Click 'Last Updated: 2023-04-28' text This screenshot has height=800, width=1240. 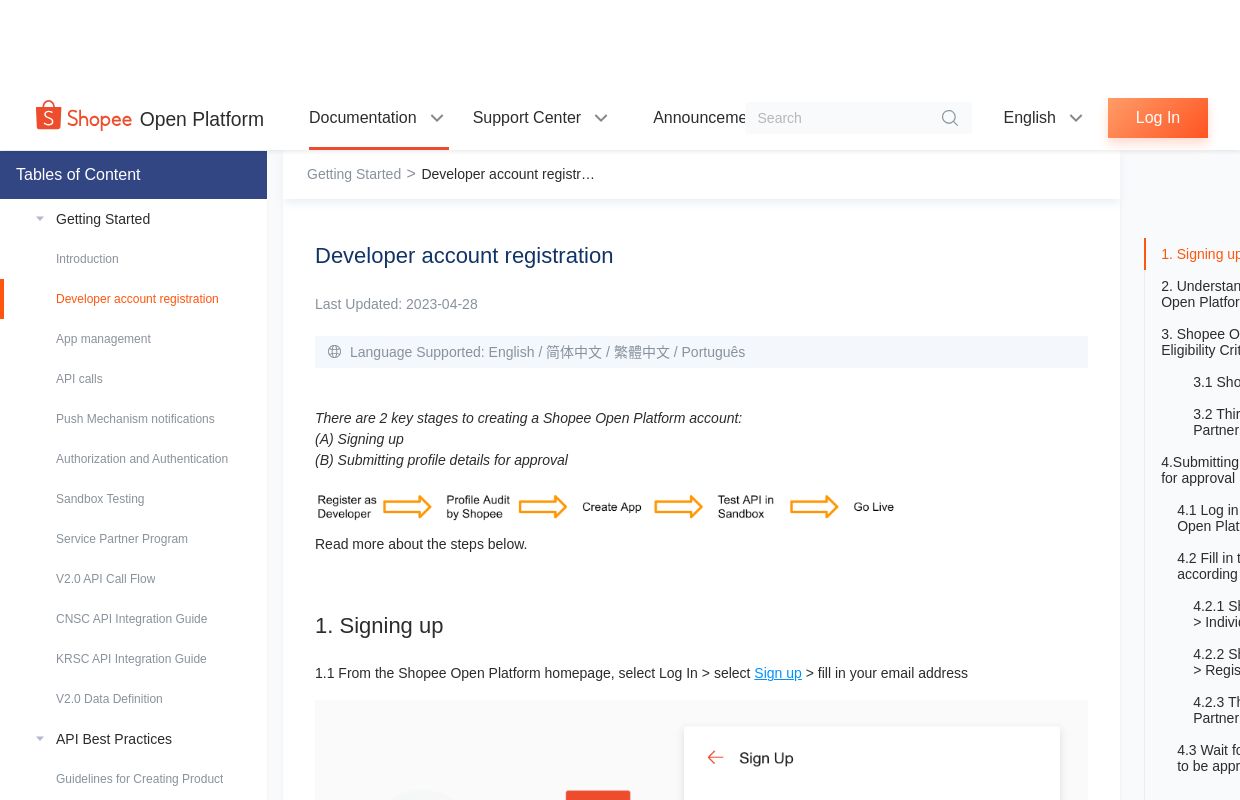[396, 304]
